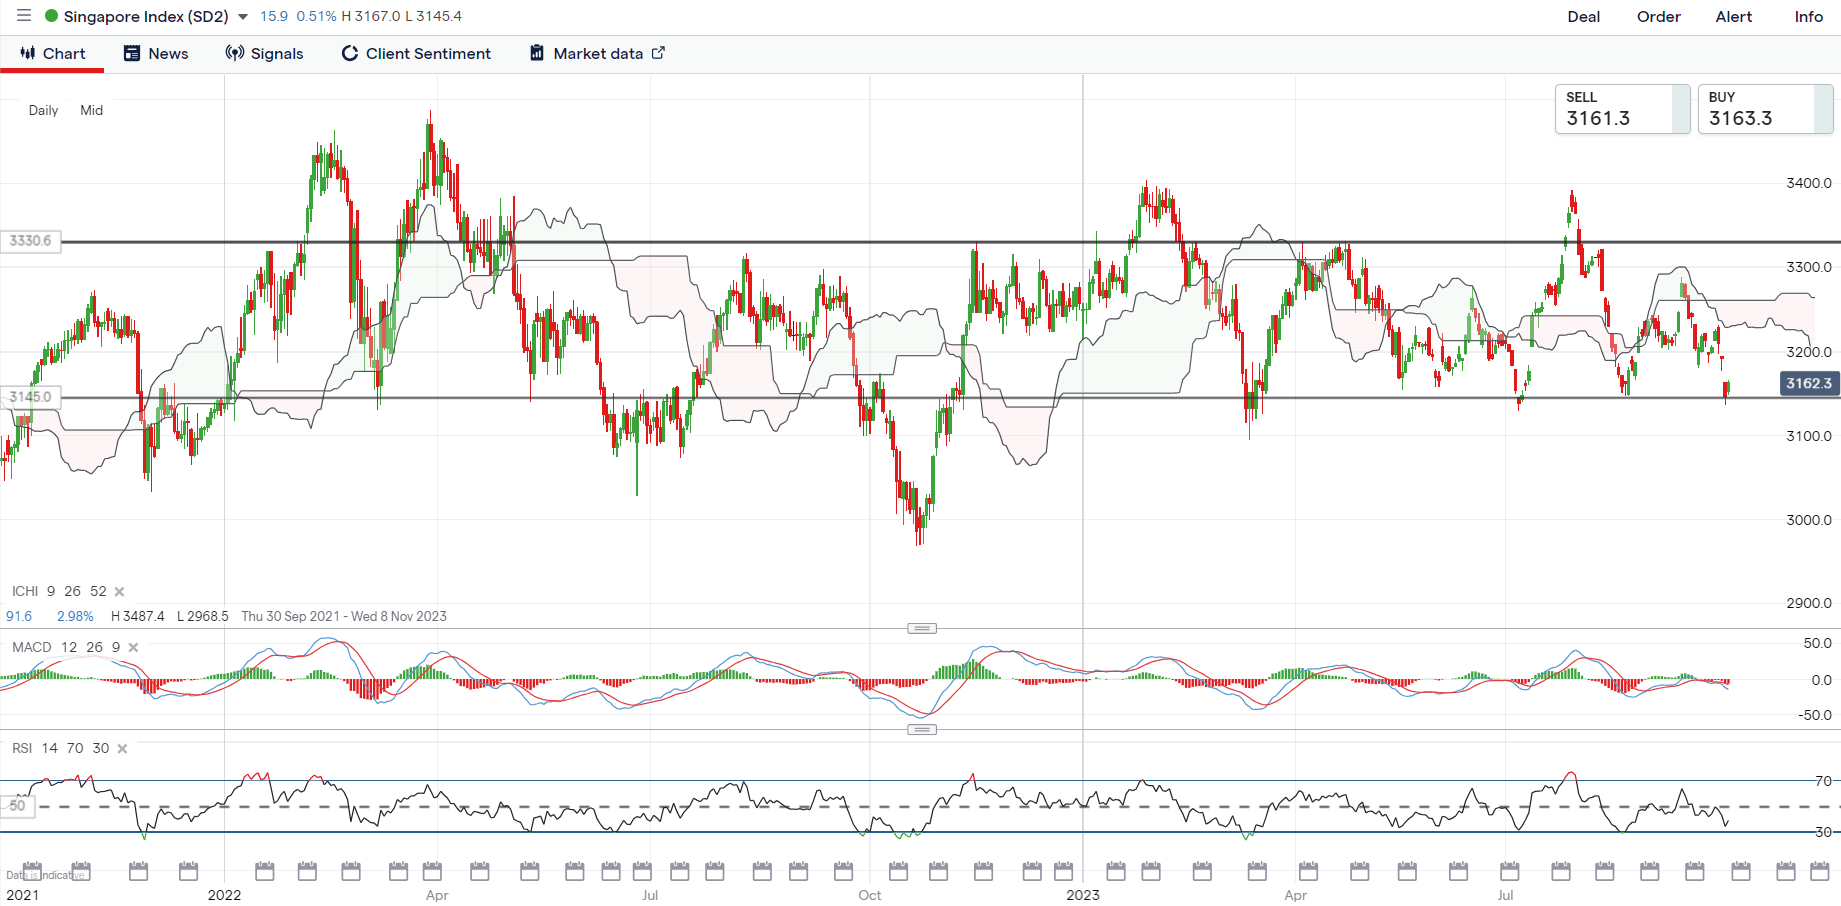Image resolution: width=1841 pixels, height=906 pixels.
Task: Open the hamburger menu icon
Action: pyautogui.click(x=24, y=16)
